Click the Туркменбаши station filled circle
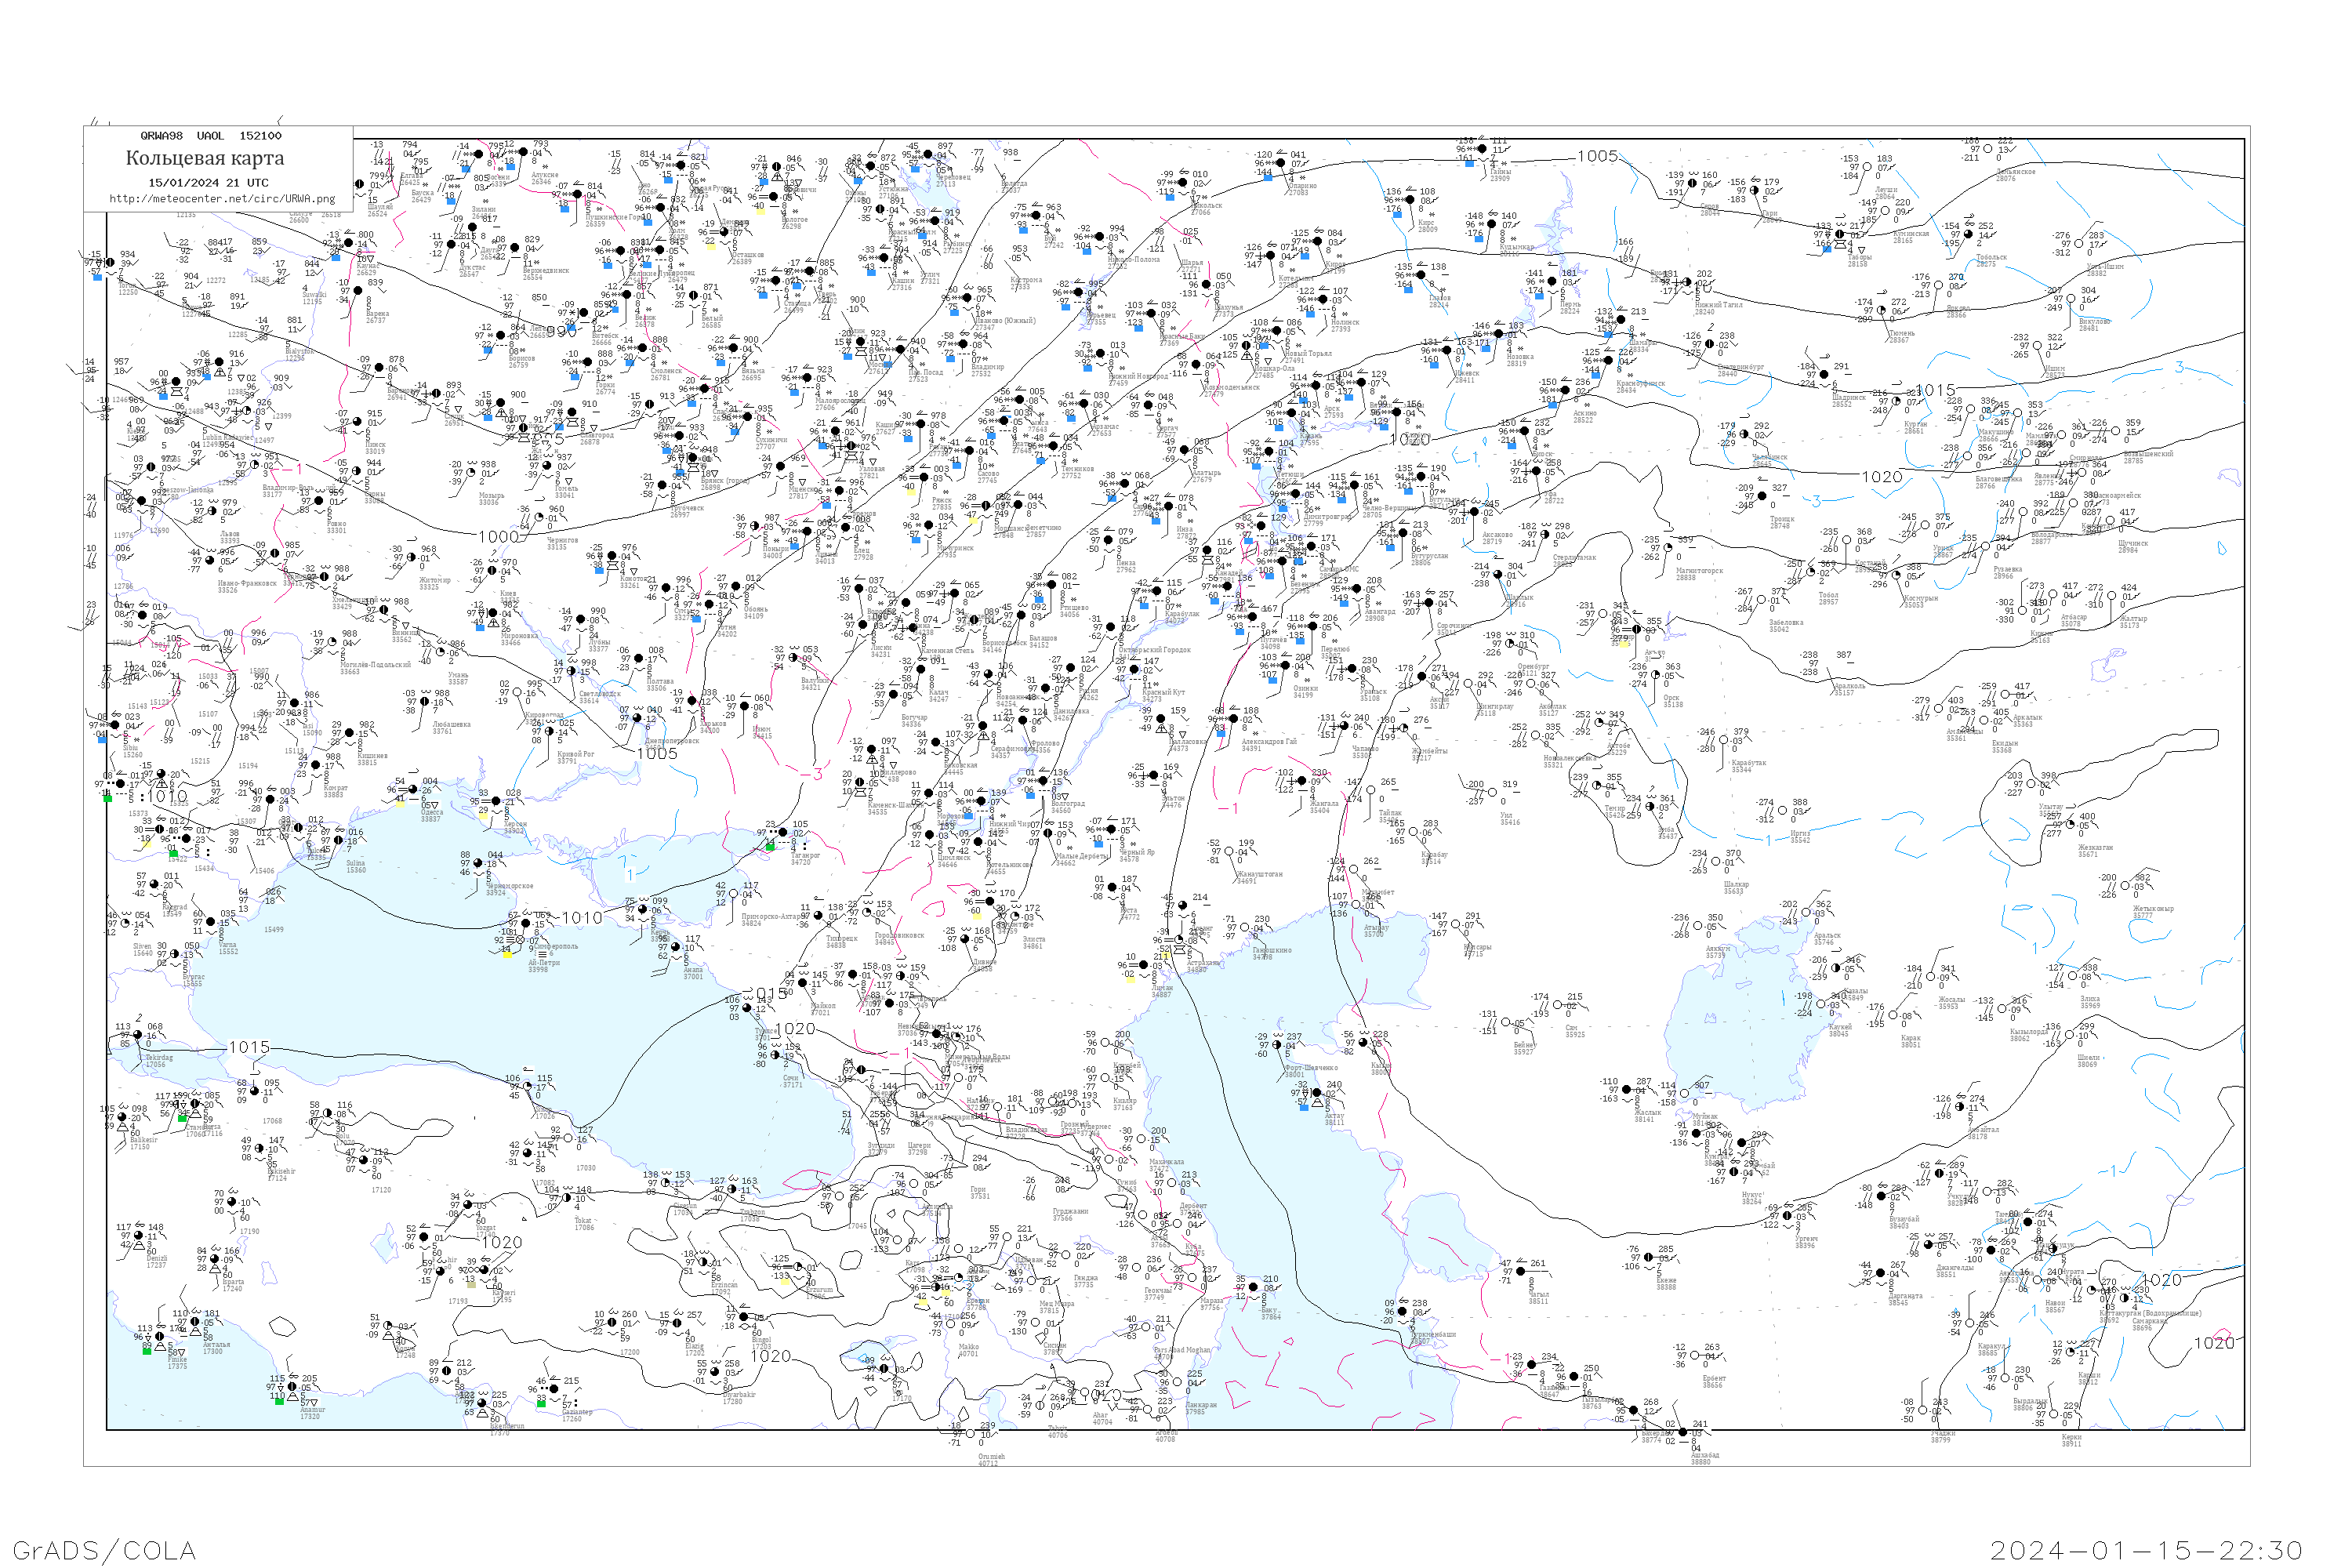 click(1402, 1312)
